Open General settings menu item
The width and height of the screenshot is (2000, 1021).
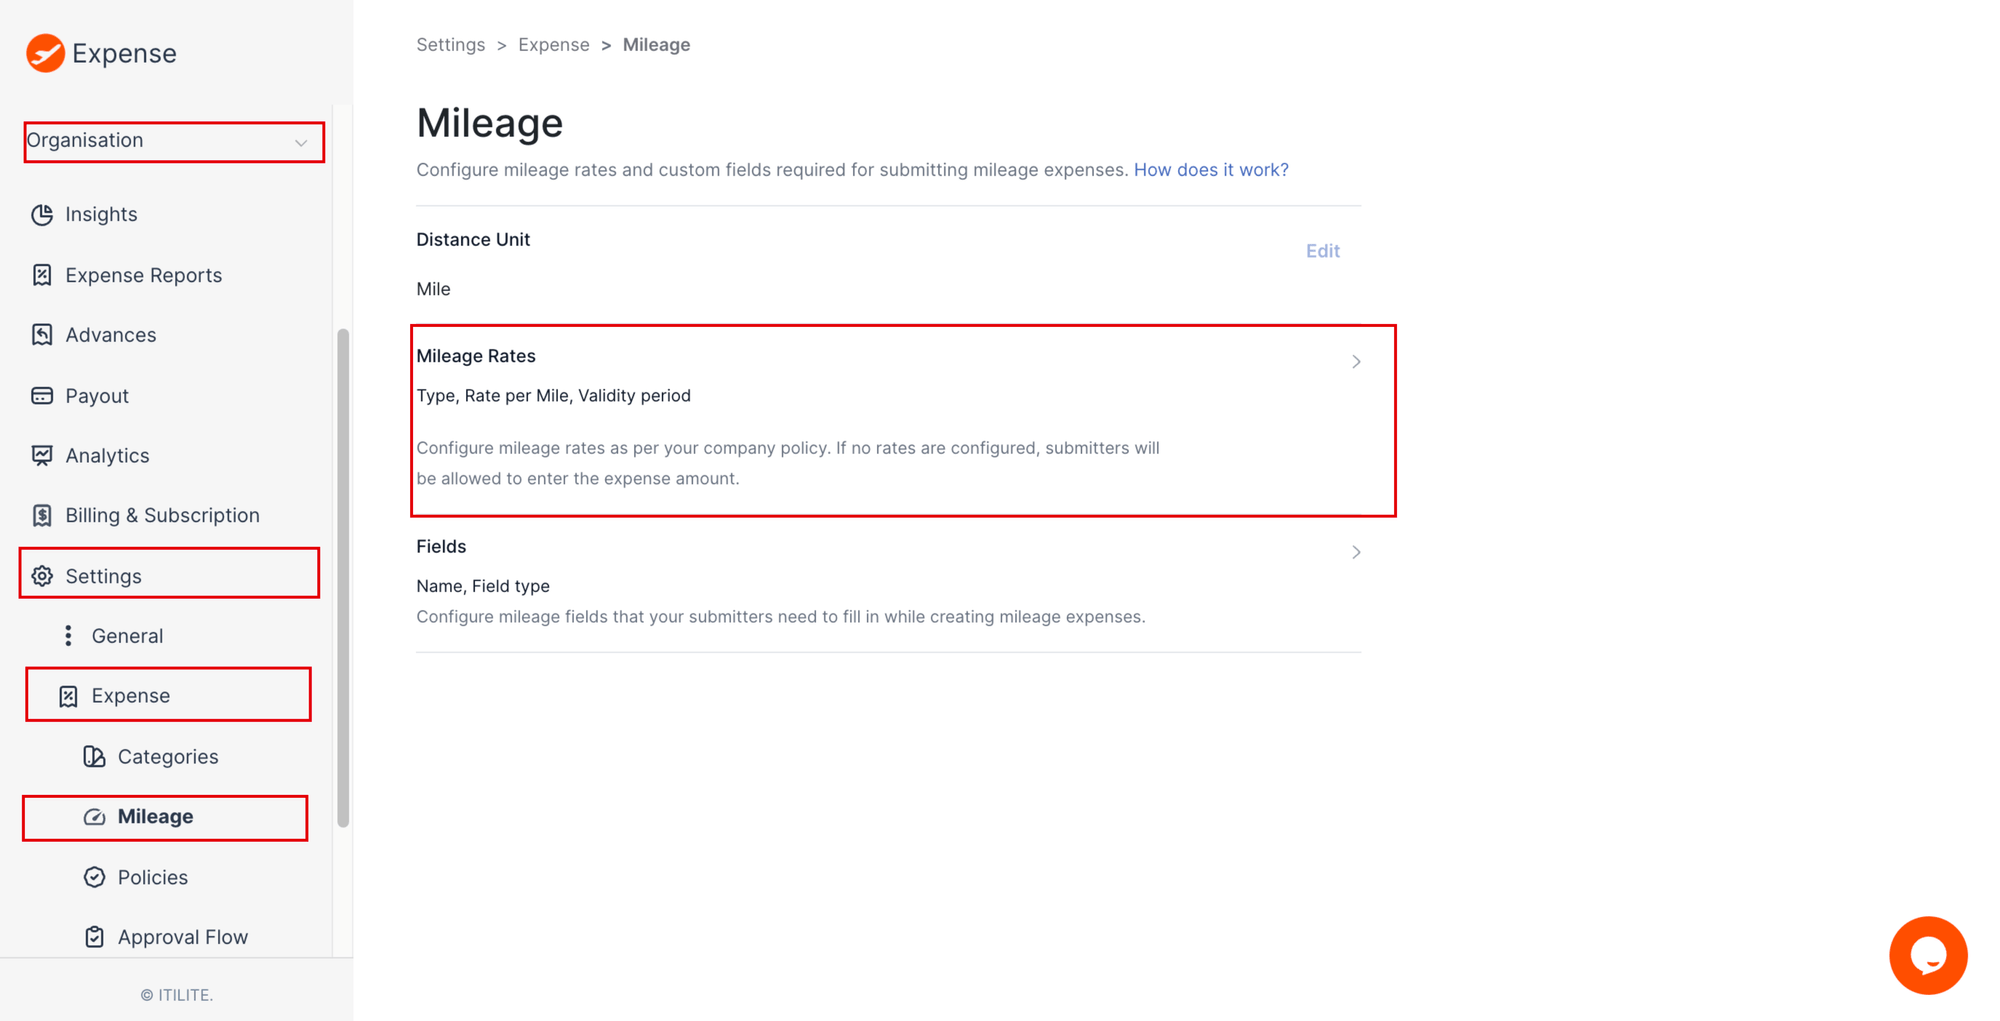pyautogui.click(x=127, y=636)
